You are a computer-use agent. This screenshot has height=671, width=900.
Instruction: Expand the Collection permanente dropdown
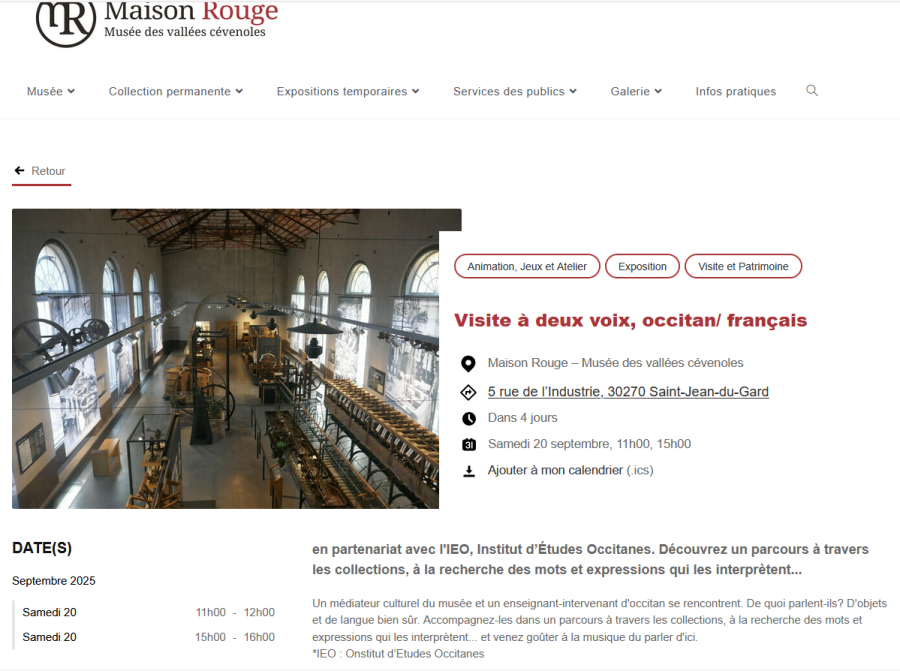pyautogui.click(x=176, y=91)
